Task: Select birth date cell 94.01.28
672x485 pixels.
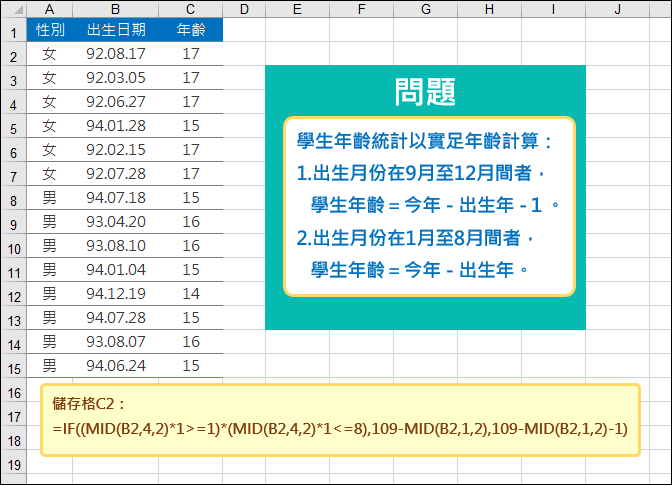Action: [115, 126]
